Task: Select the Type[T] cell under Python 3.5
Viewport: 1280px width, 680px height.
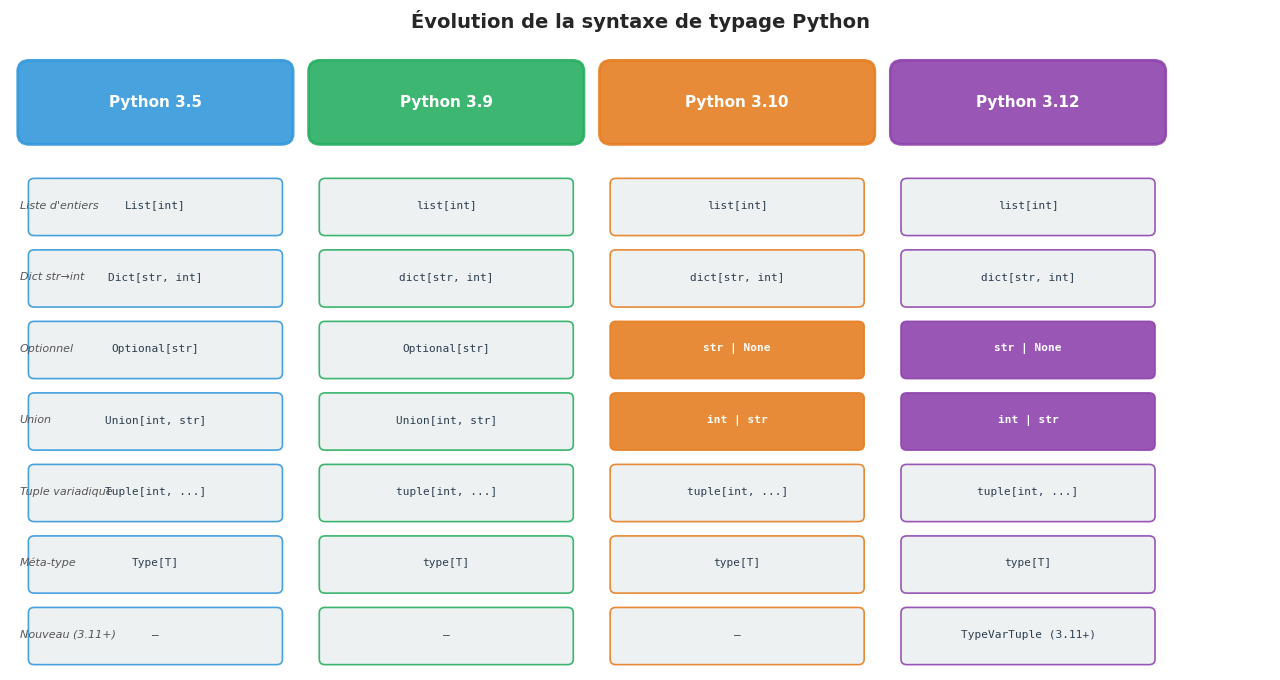Action: pyautogui.click(x=155, y=563)
